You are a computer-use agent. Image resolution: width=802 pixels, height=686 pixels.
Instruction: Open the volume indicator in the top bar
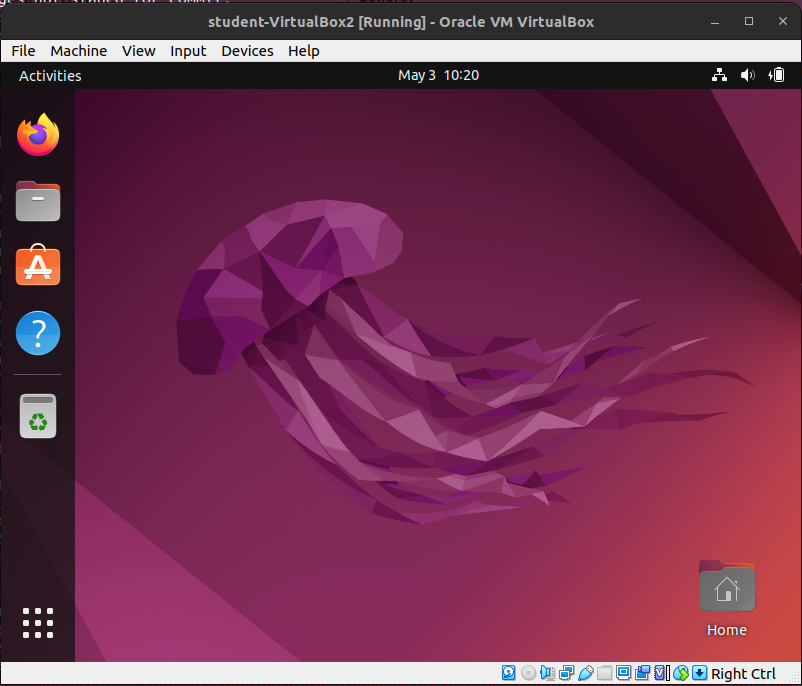coord(748,75)
